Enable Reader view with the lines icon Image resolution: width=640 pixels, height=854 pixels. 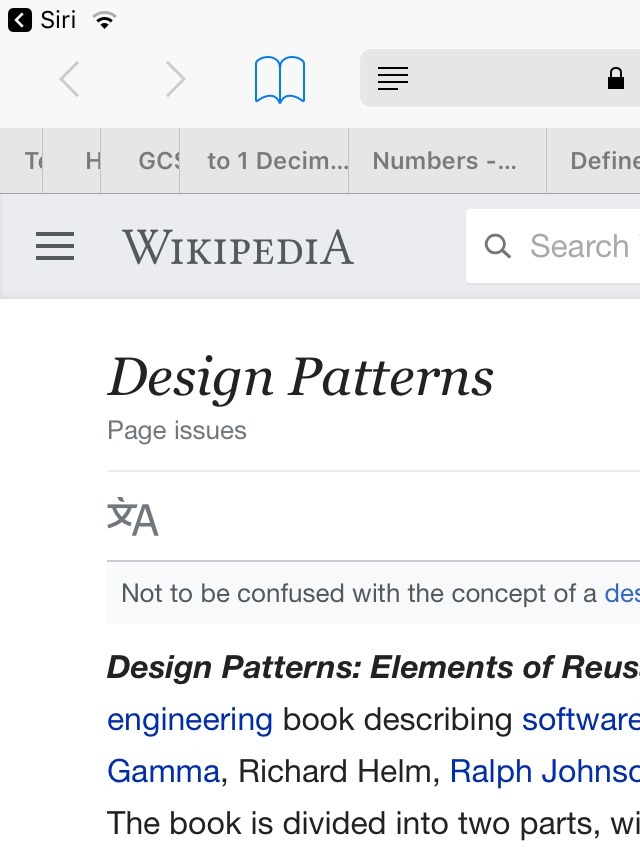tap(393, 79)
